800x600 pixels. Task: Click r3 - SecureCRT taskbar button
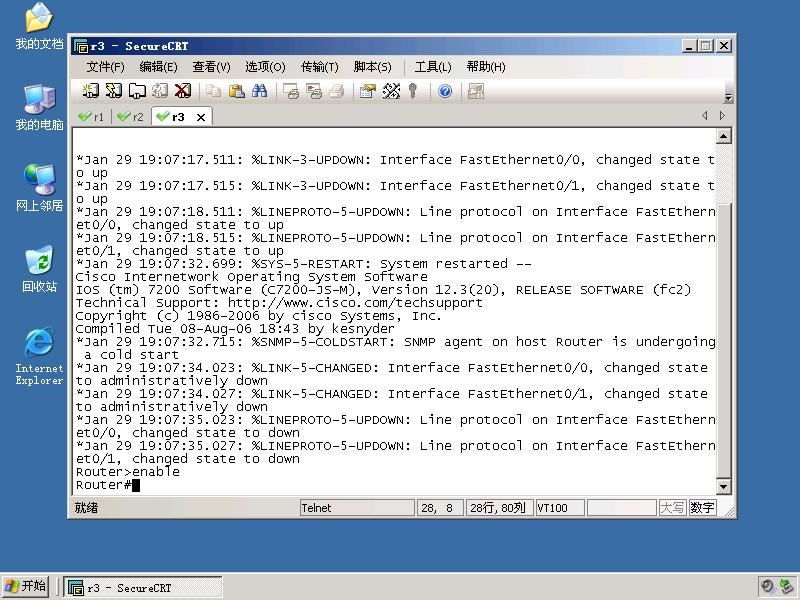143,588
